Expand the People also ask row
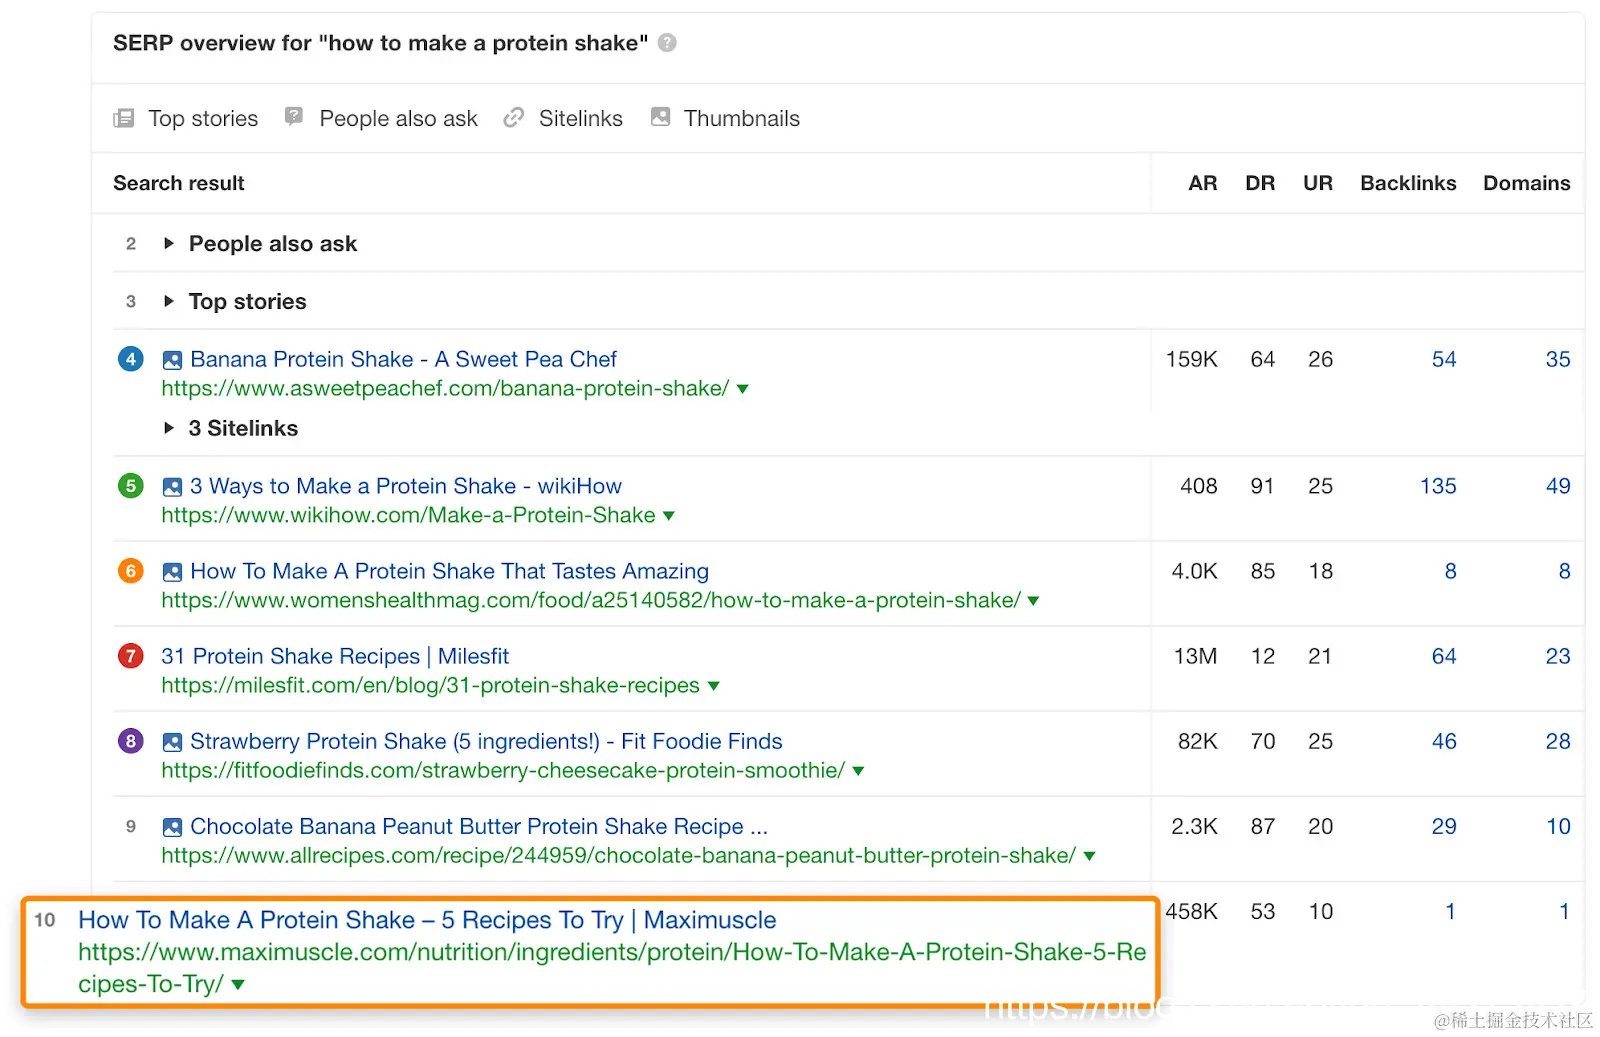The width and height of the screenshot is (1600, 1037). (169, 243)
